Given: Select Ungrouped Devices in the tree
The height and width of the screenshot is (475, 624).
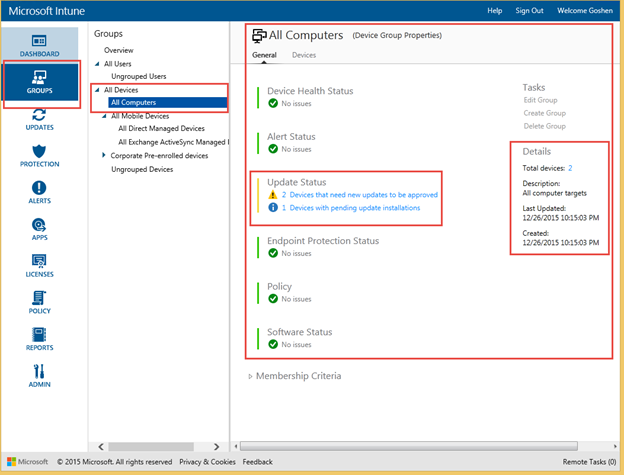Looking at the screenshot, I should point(142,169).
